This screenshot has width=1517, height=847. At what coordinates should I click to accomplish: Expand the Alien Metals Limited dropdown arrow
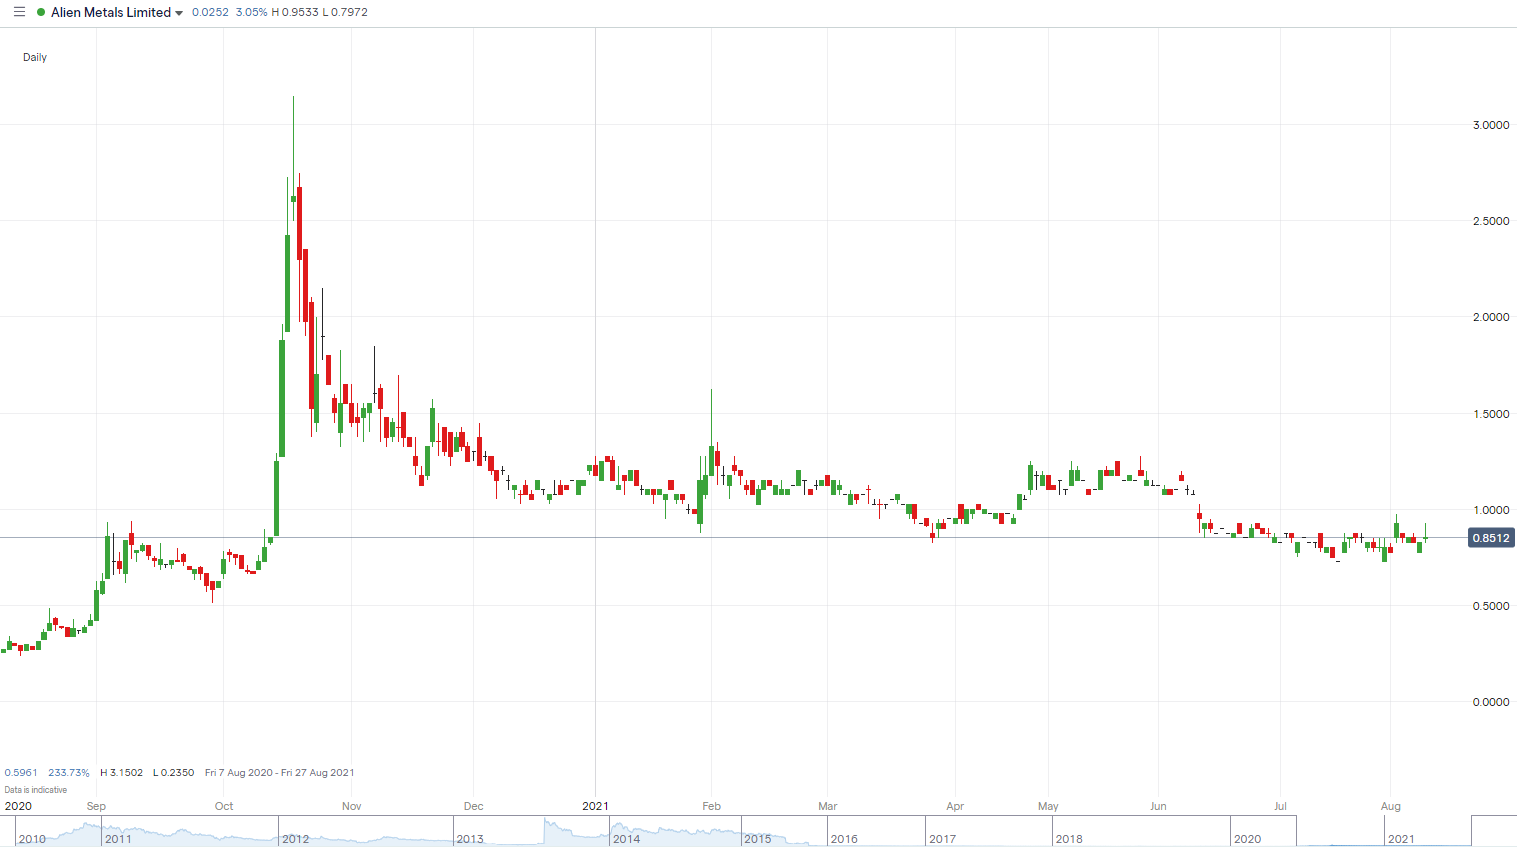pos(179,13)
